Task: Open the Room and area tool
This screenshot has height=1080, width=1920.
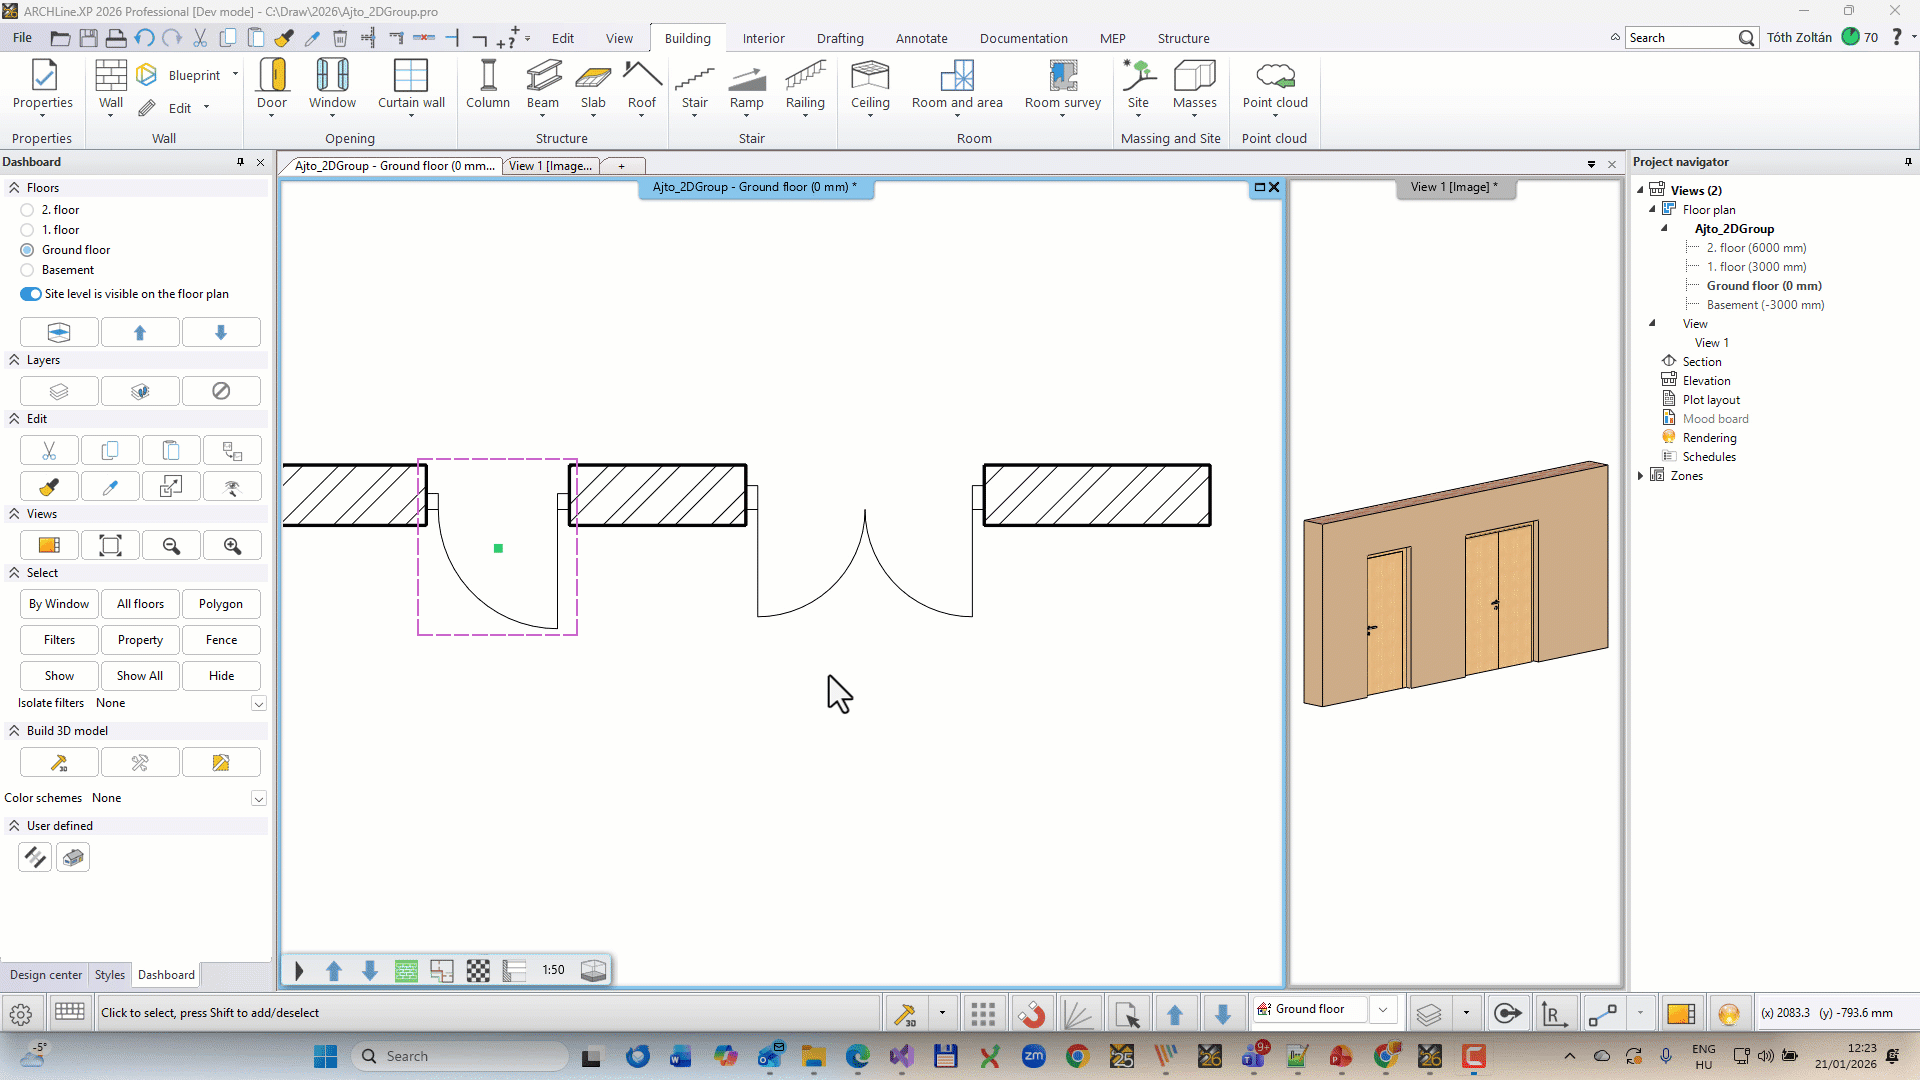Action: point(957,85)
